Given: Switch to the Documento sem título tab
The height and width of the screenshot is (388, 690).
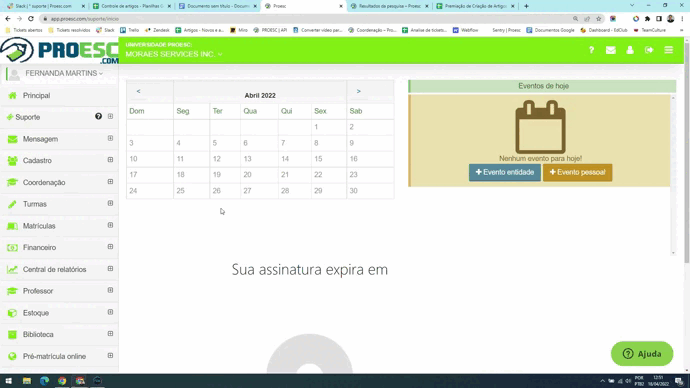Looking at the screenshot, I should (217, 6).
